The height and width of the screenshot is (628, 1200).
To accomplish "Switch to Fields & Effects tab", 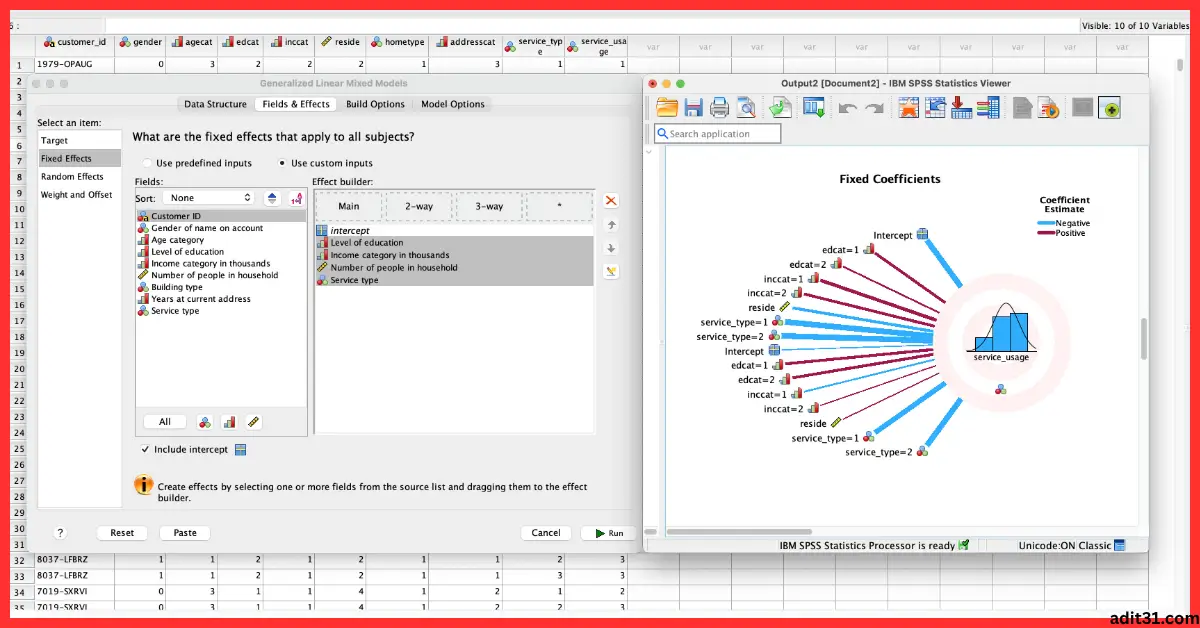I will tap(296, 104).
